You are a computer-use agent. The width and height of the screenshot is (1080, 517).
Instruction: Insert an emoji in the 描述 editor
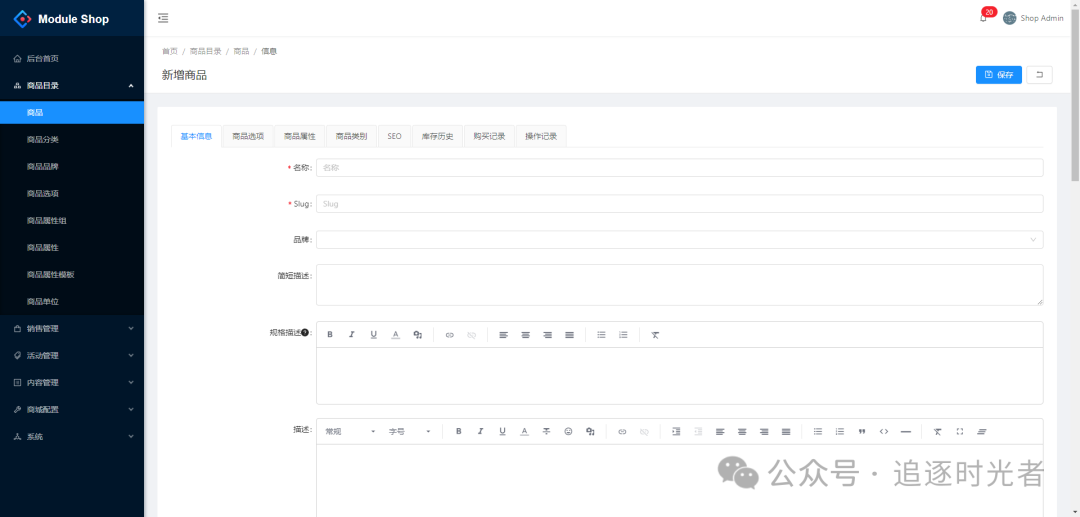568,431
